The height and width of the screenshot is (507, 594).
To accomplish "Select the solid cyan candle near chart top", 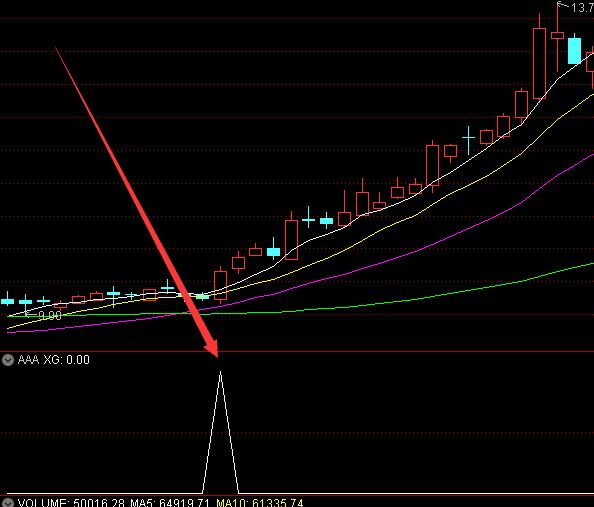I will [574, 50].
